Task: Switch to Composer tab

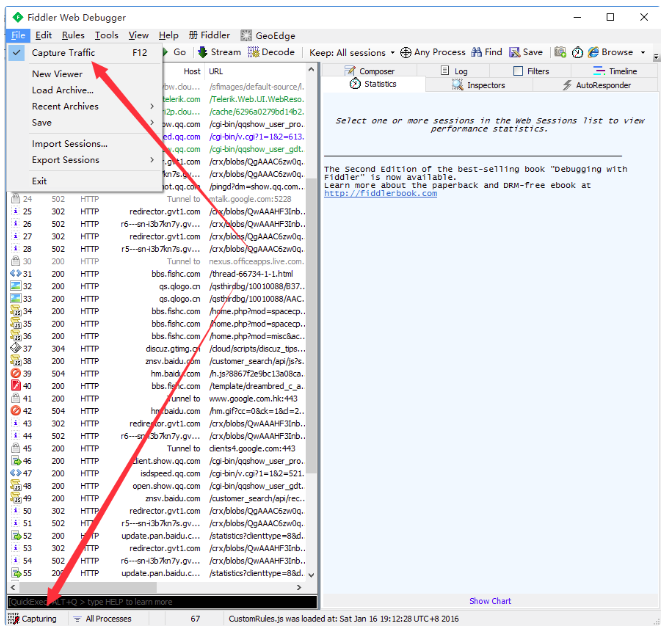Action: tap(369, 71)
